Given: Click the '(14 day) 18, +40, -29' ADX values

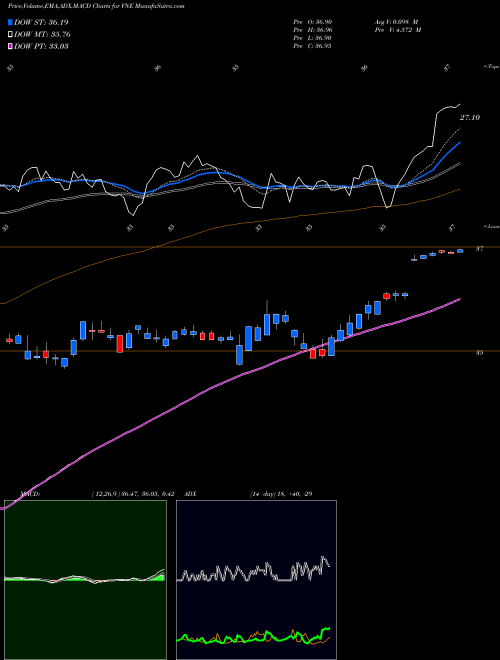Looking at the screenshot, I should coord(281,494).
